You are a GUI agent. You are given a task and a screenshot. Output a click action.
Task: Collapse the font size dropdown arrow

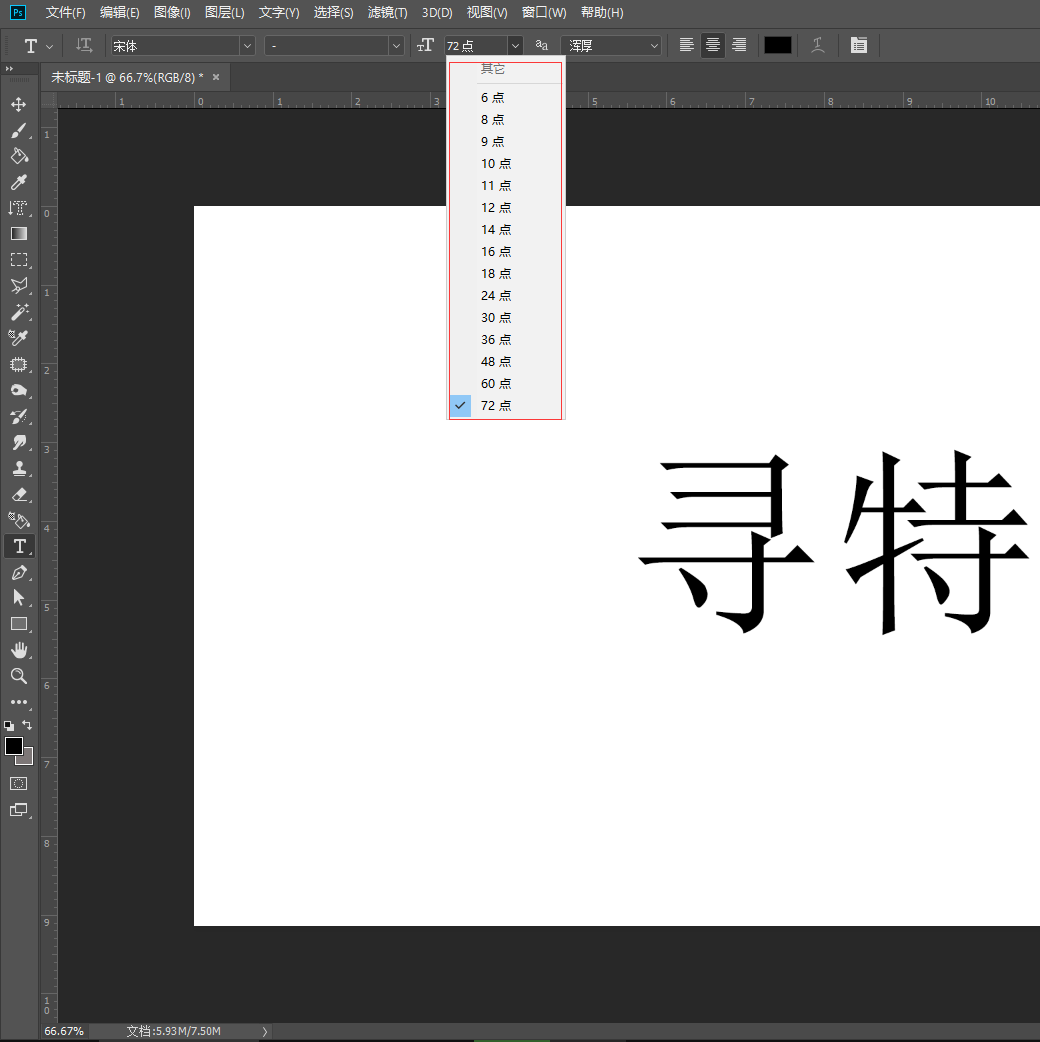click(x=515, y=46)
